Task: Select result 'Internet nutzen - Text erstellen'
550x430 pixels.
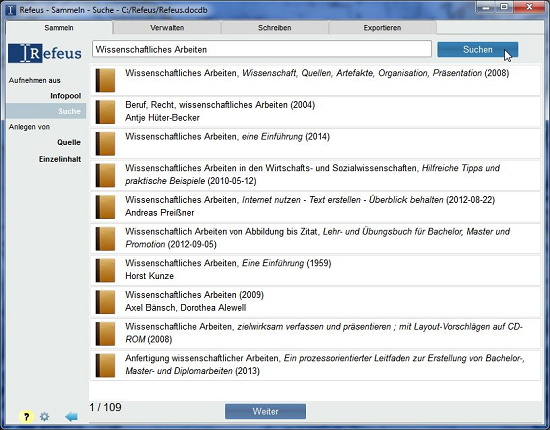Action: coord(315,207)
